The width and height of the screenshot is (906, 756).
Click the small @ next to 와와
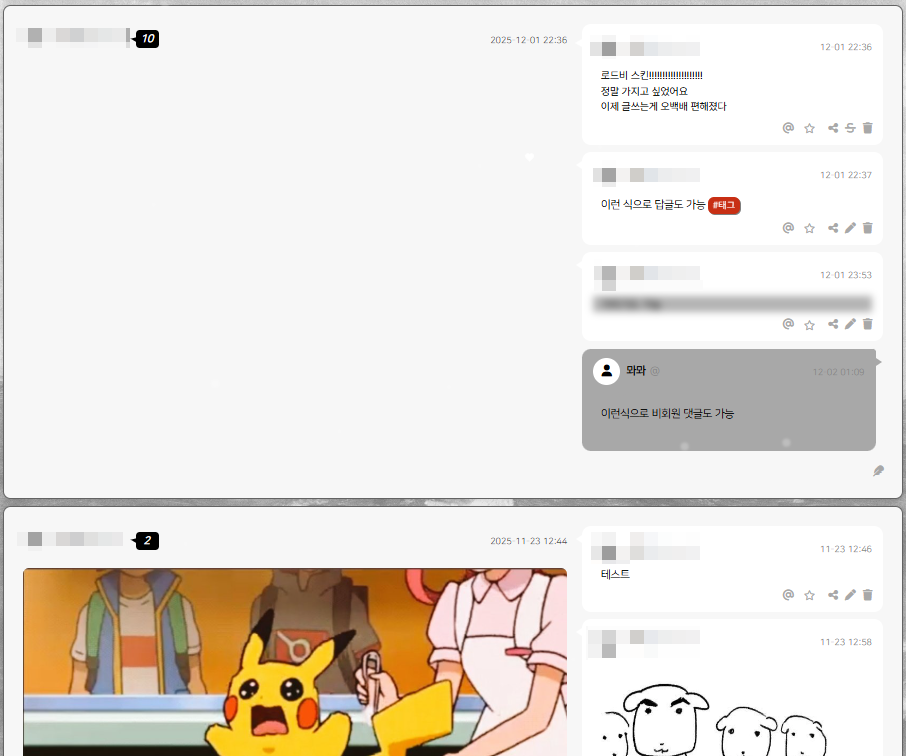tap(655, 371)
